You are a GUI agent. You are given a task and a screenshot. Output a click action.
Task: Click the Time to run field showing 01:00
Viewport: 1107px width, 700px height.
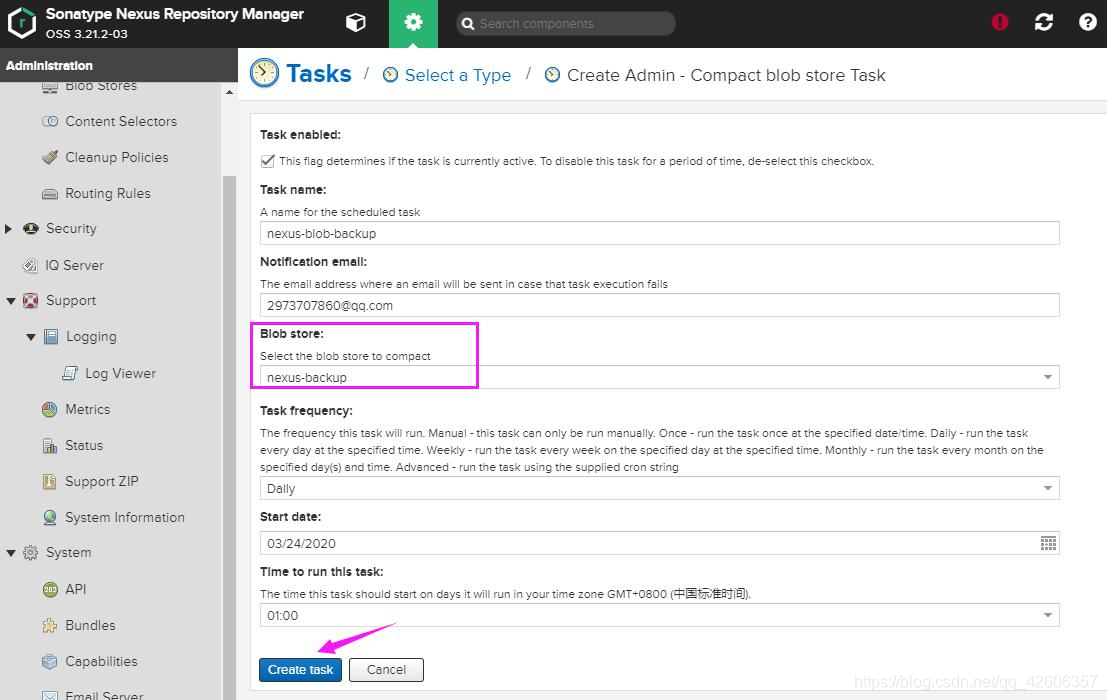(x=659, y=615)
